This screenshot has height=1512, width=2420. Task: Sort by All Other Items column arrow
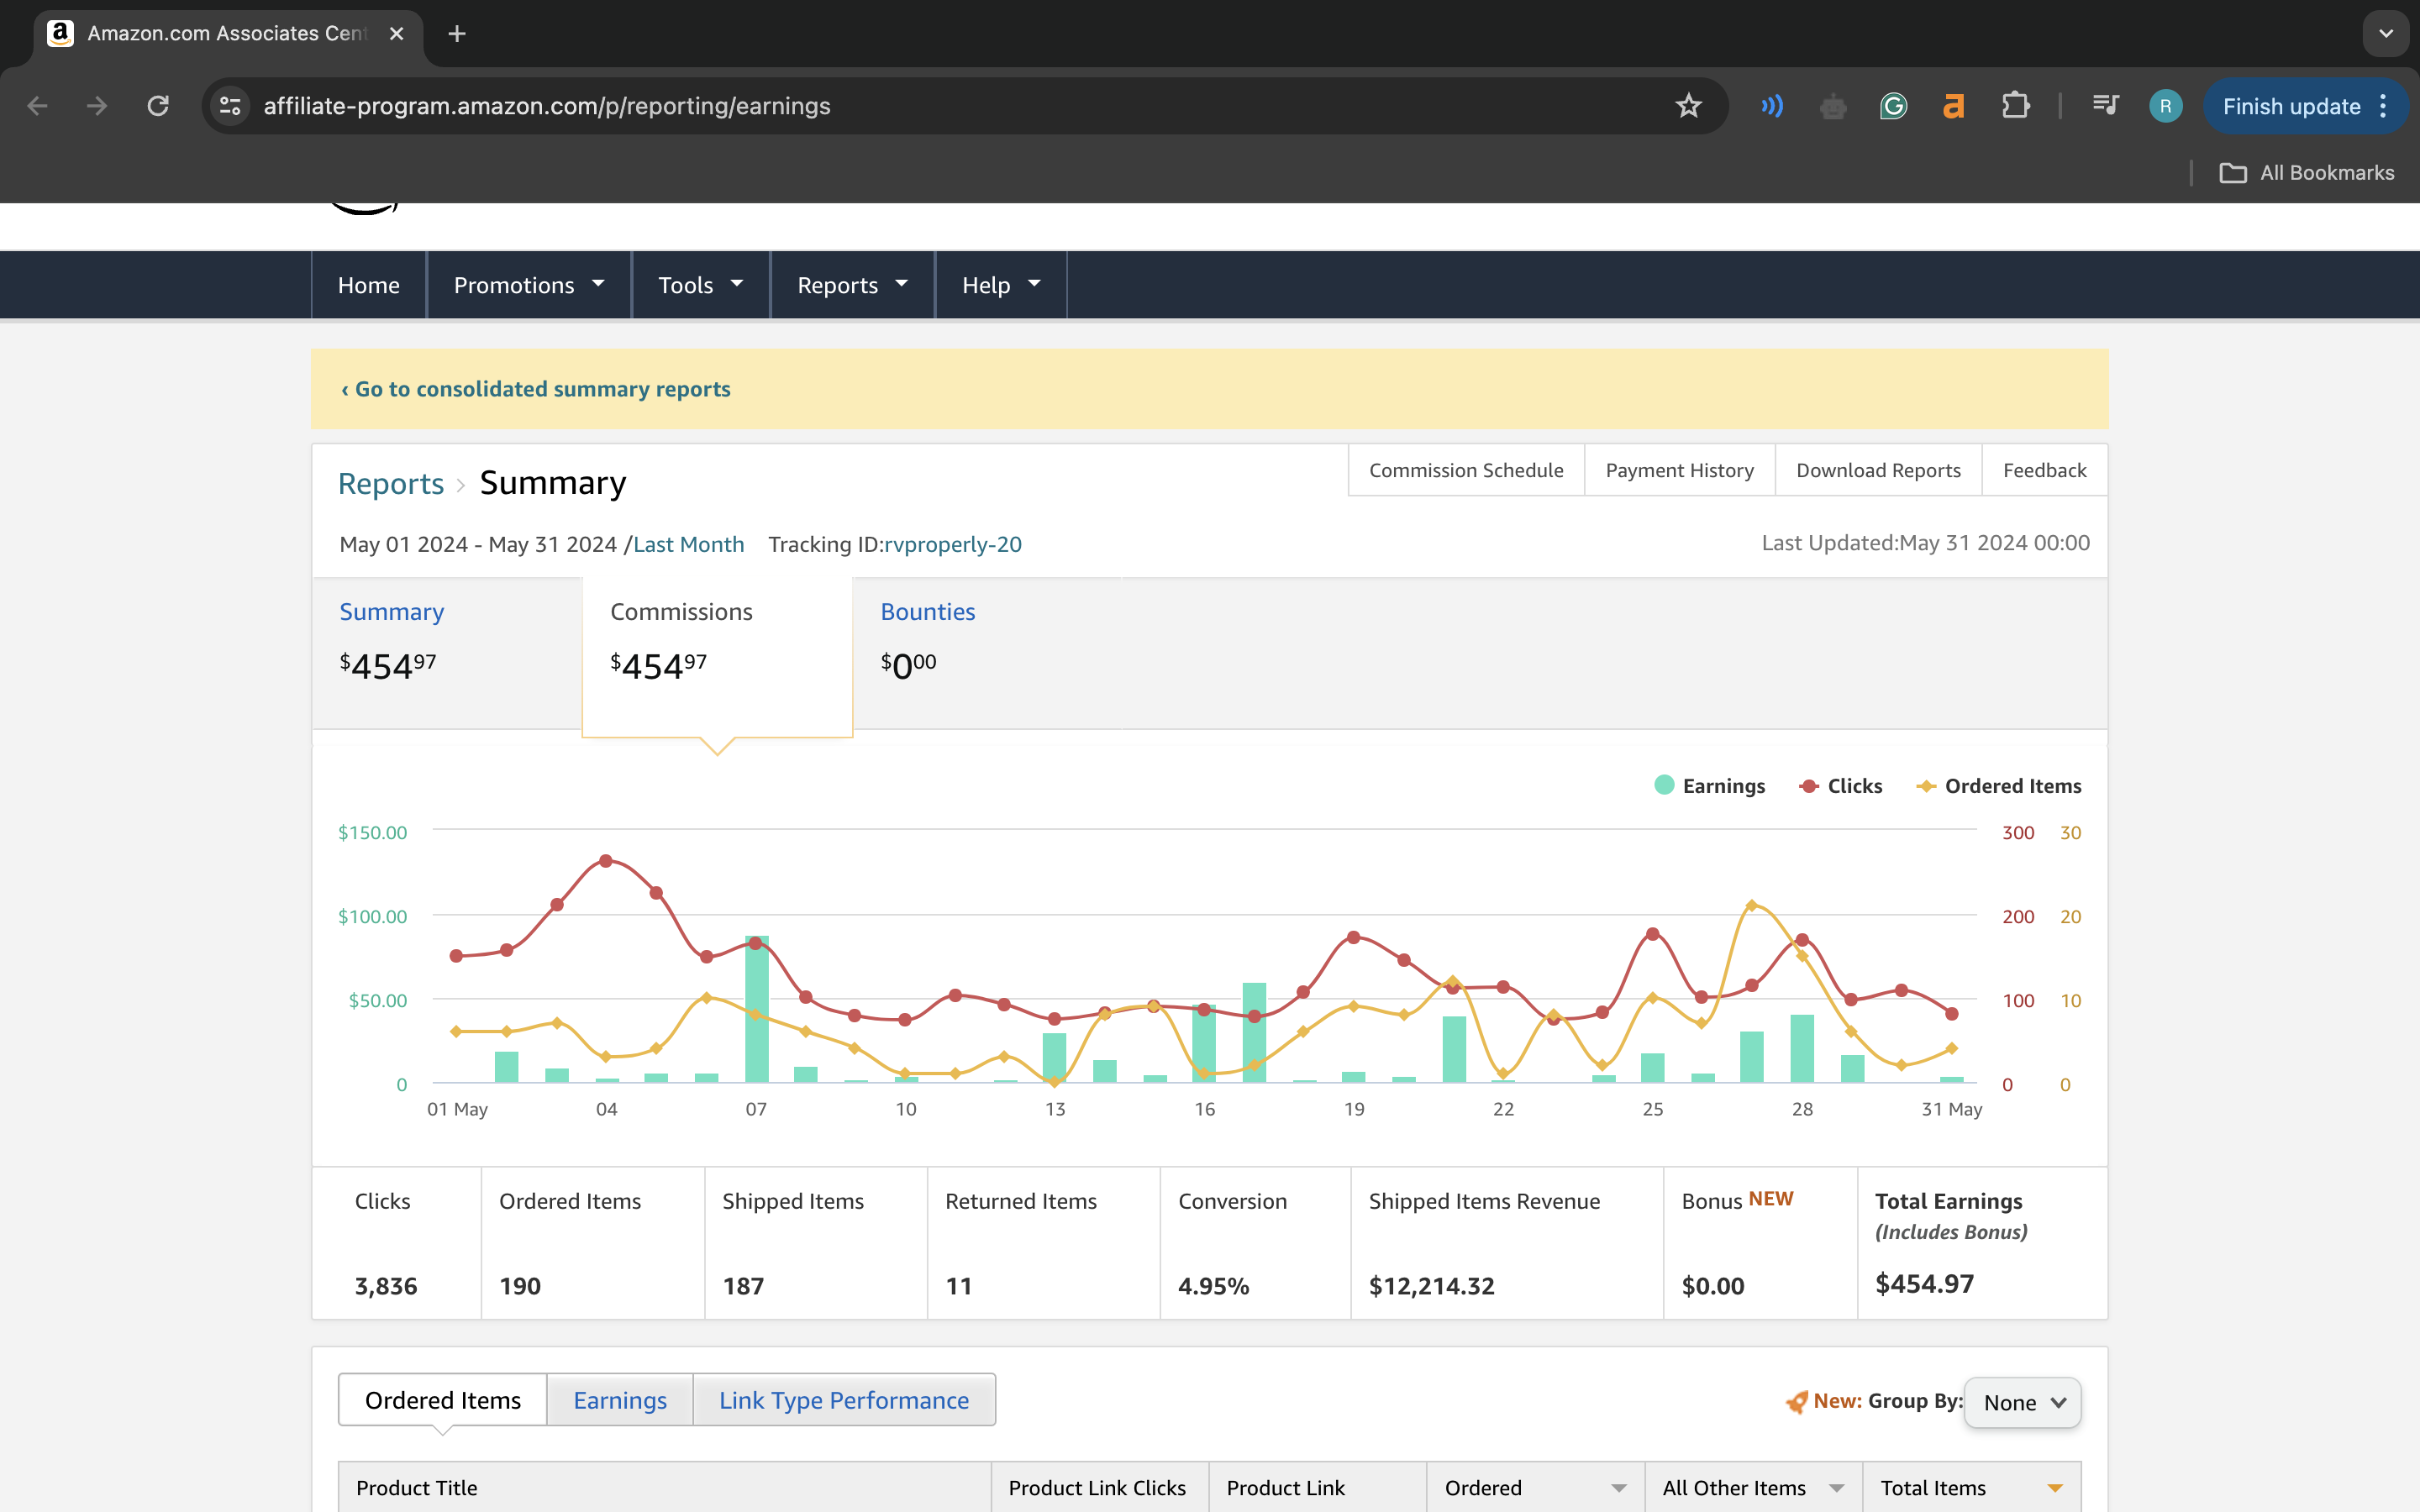point(1837,1488)
